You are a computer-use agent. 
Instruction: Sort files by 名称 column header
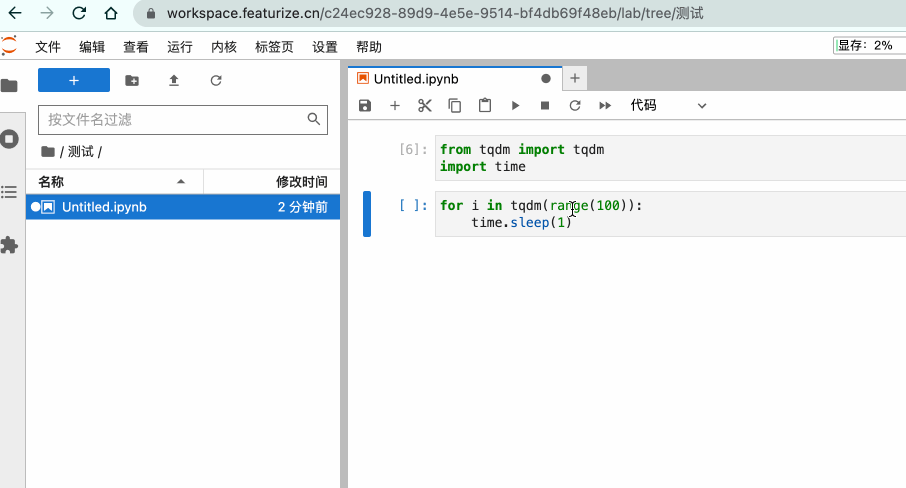tap(112, 182)
